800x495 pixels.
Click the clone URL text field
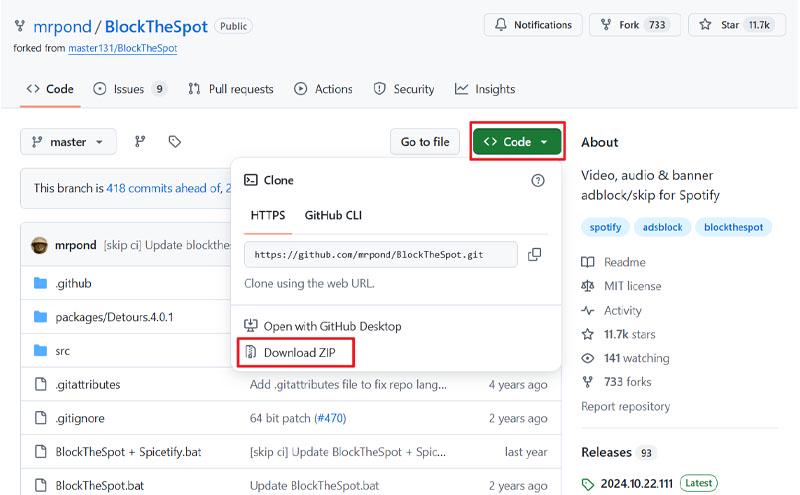[381, 255]
